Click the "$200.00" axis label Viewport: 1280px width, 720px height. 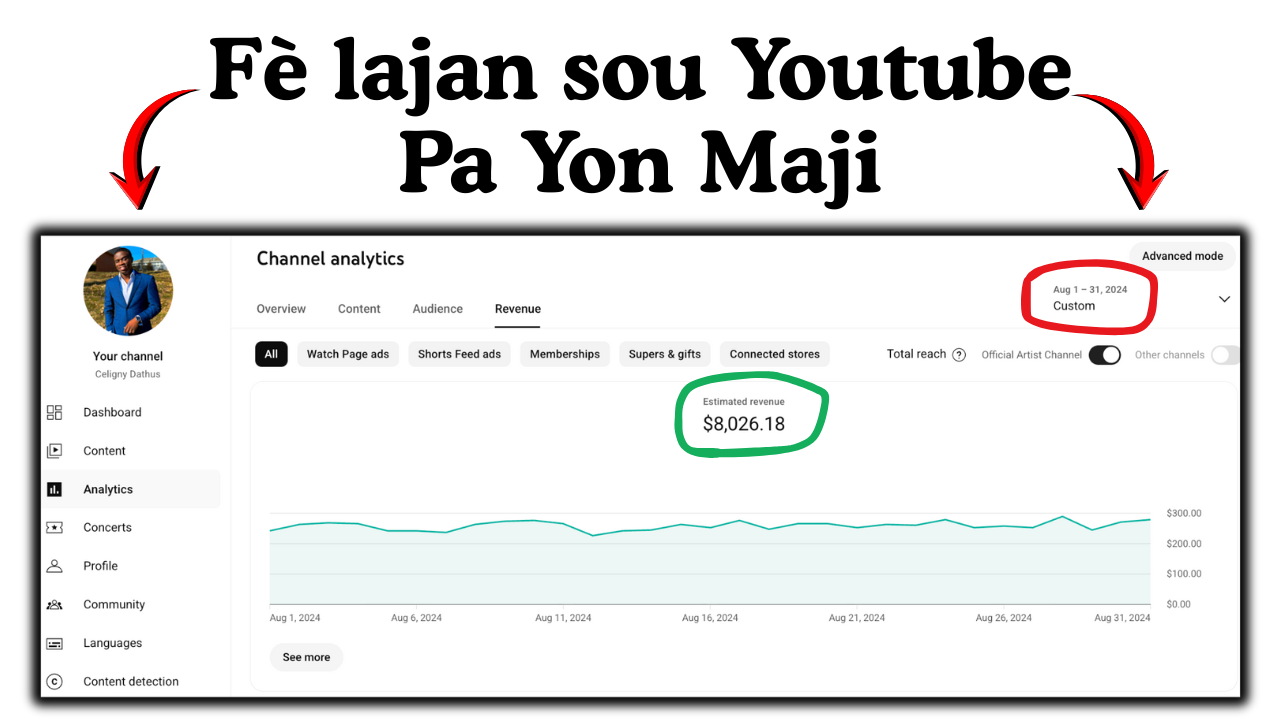1184,544
